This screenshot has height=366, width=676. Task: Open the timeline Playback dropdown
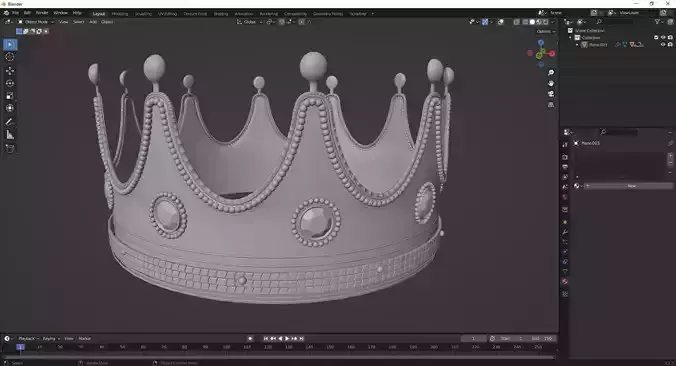click(x=28, y=338)
